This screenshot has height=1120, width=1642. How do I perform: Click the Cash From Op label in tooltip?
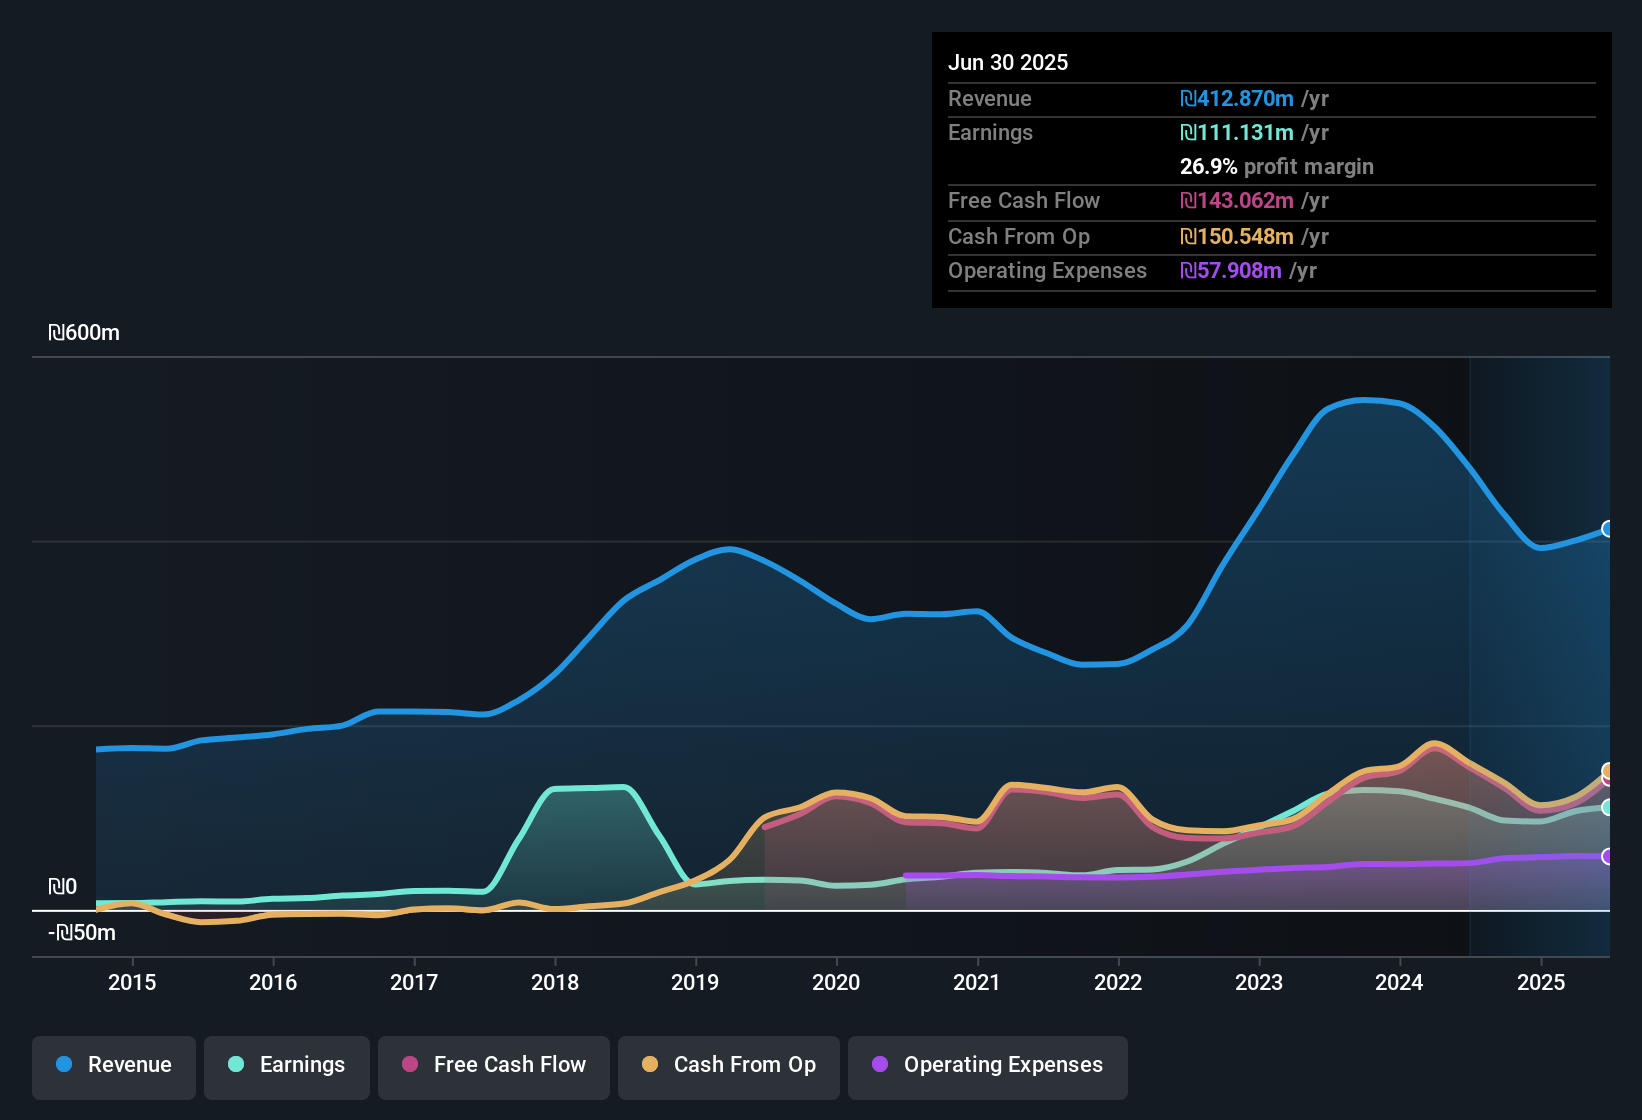pos(1019,236)
